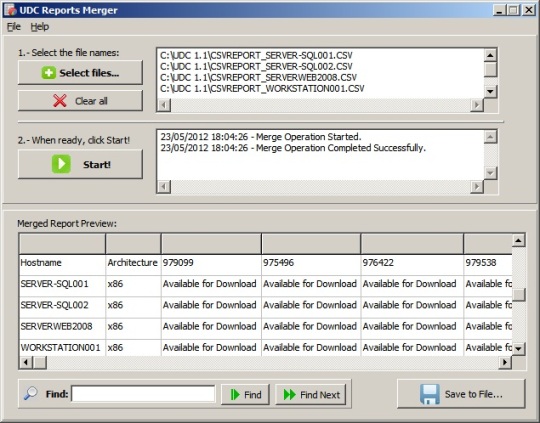Viewport: 540px width, 423px height.
Task: Click the Start! button
Action: click(x=80, y=164)
